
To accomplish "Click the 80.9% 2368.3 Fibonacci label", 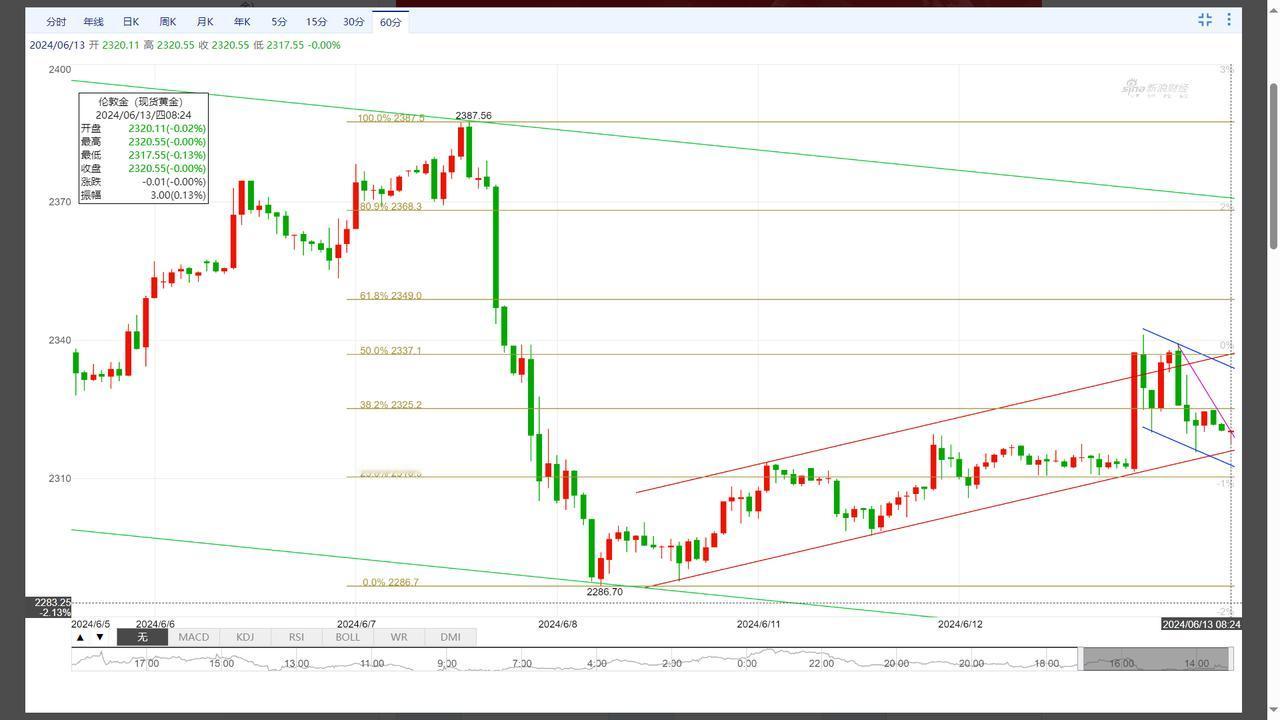I will click(x=390, y=206).
